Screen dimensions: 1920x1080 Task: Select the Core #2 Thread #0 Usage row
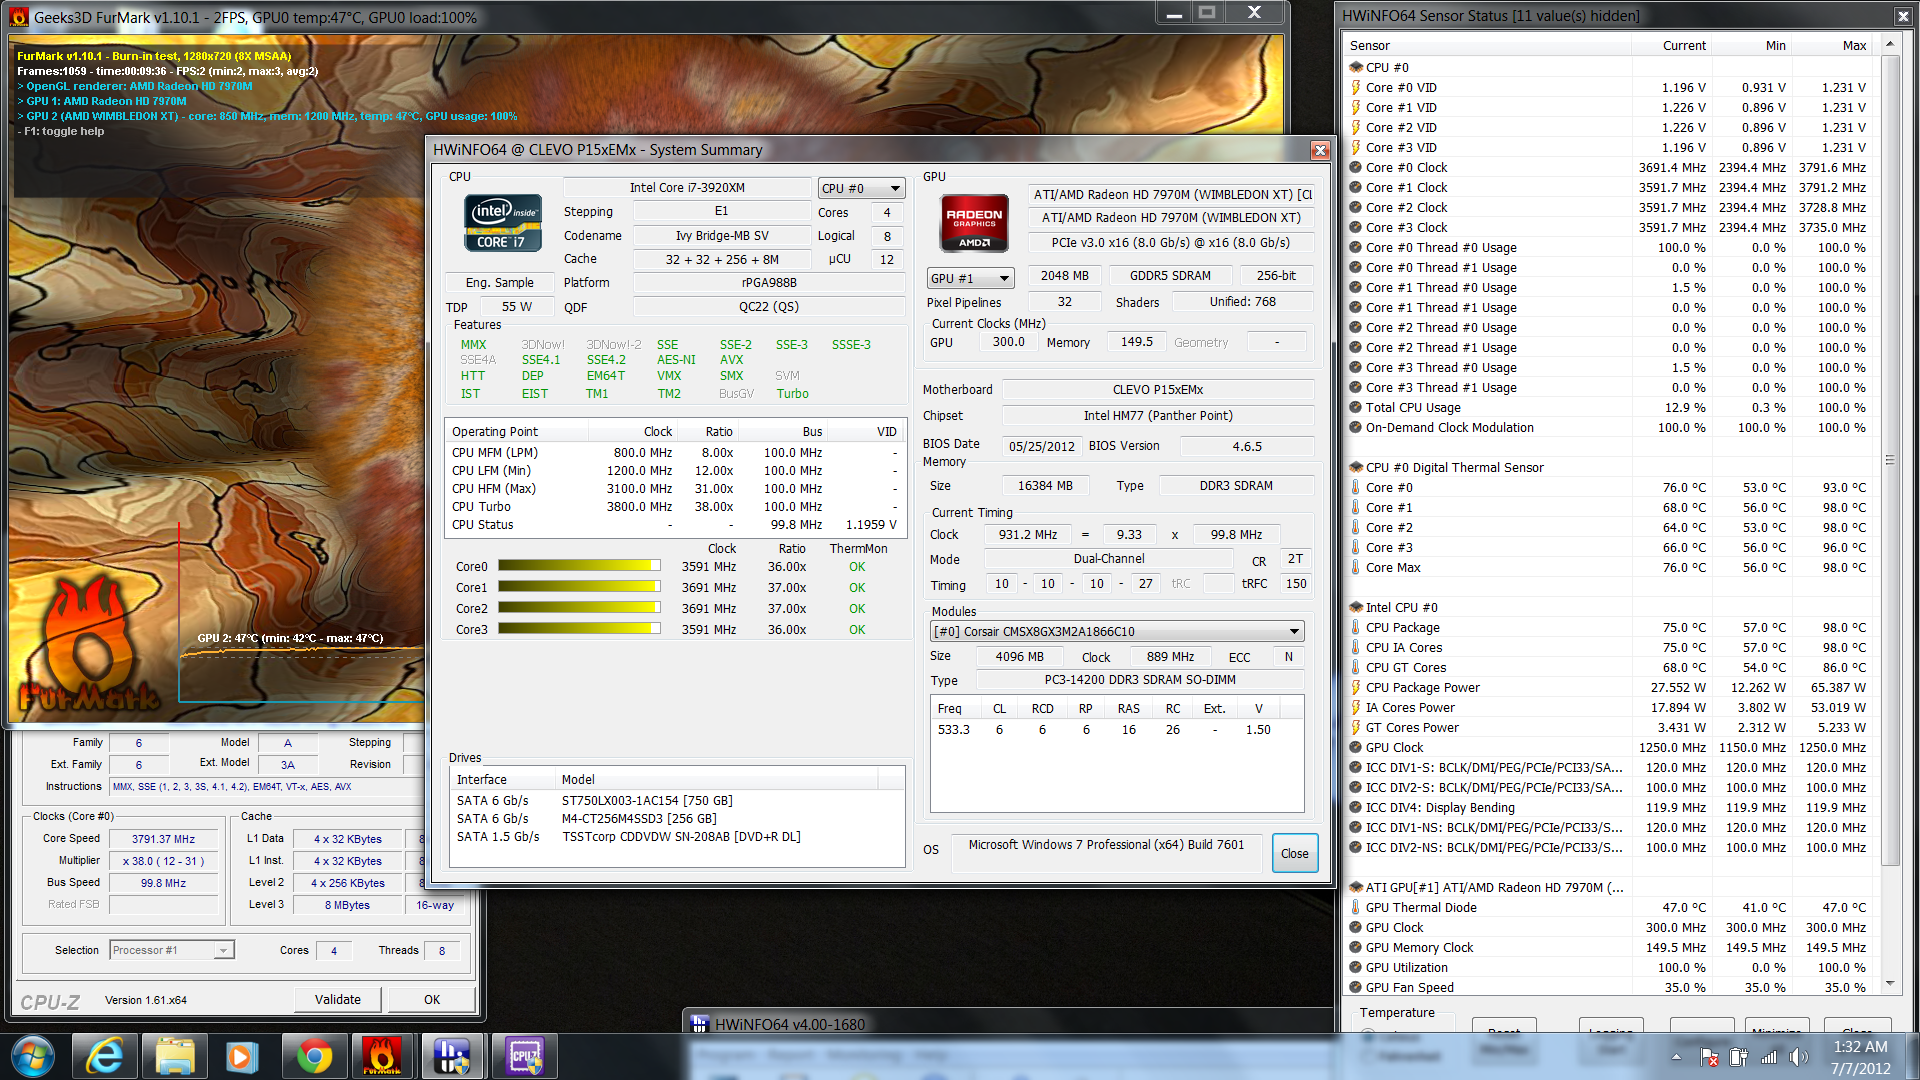tap(1610, 327)
